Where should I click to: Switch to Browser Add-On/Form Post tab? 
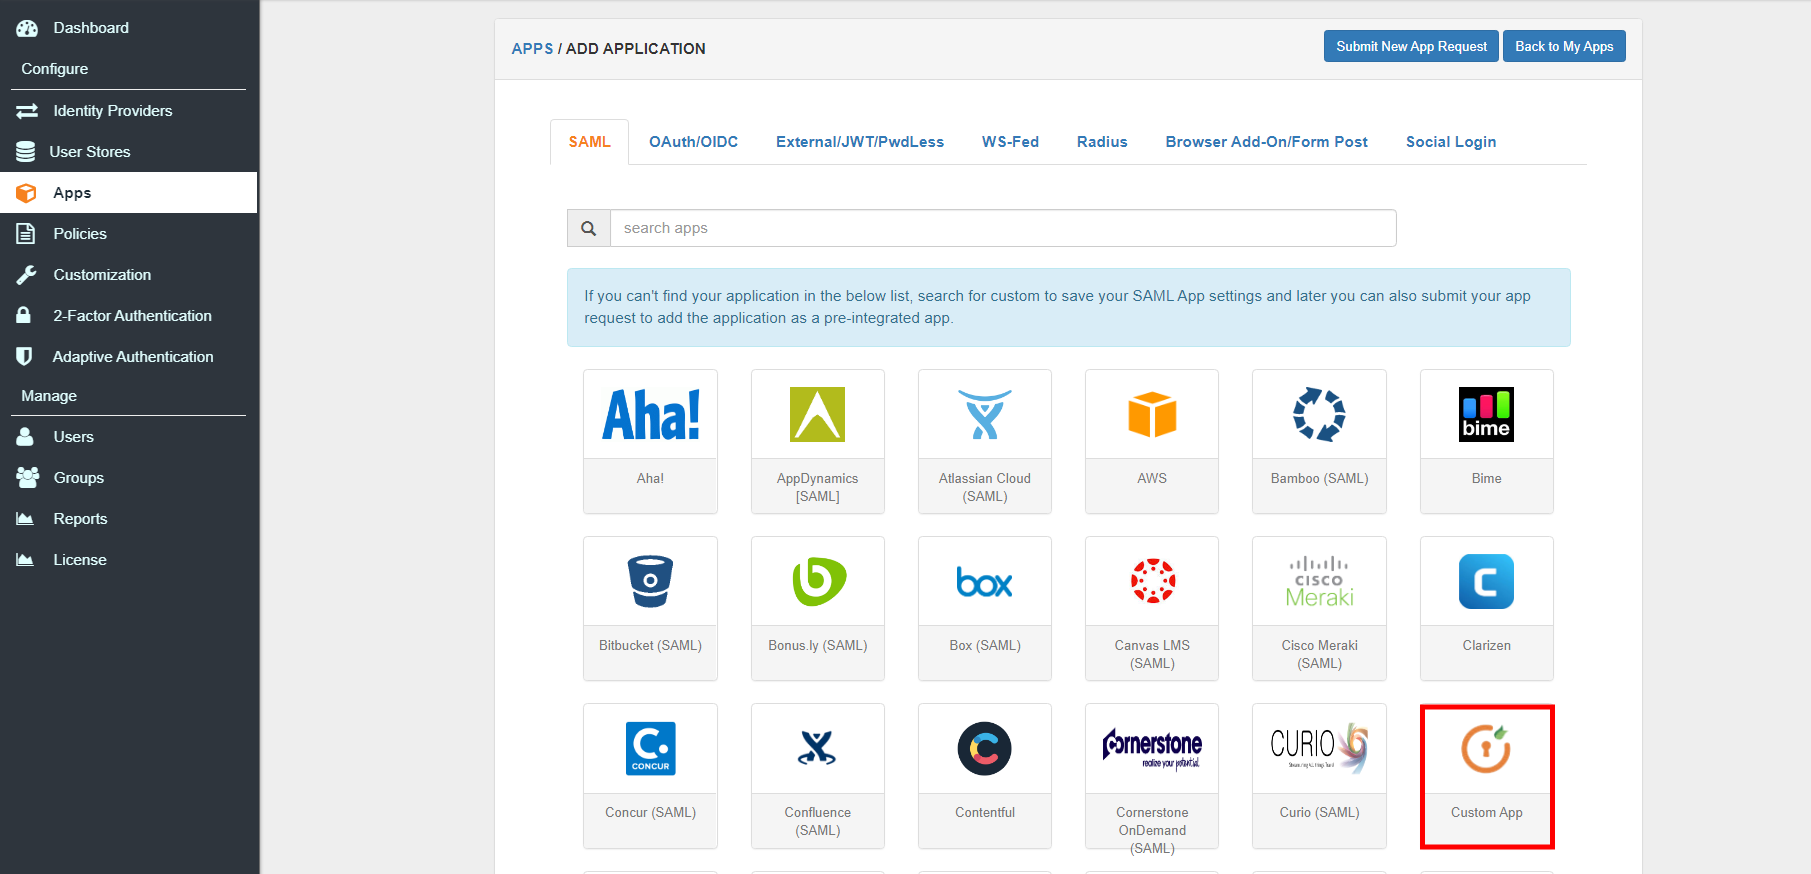click(x=1267, y=142)
